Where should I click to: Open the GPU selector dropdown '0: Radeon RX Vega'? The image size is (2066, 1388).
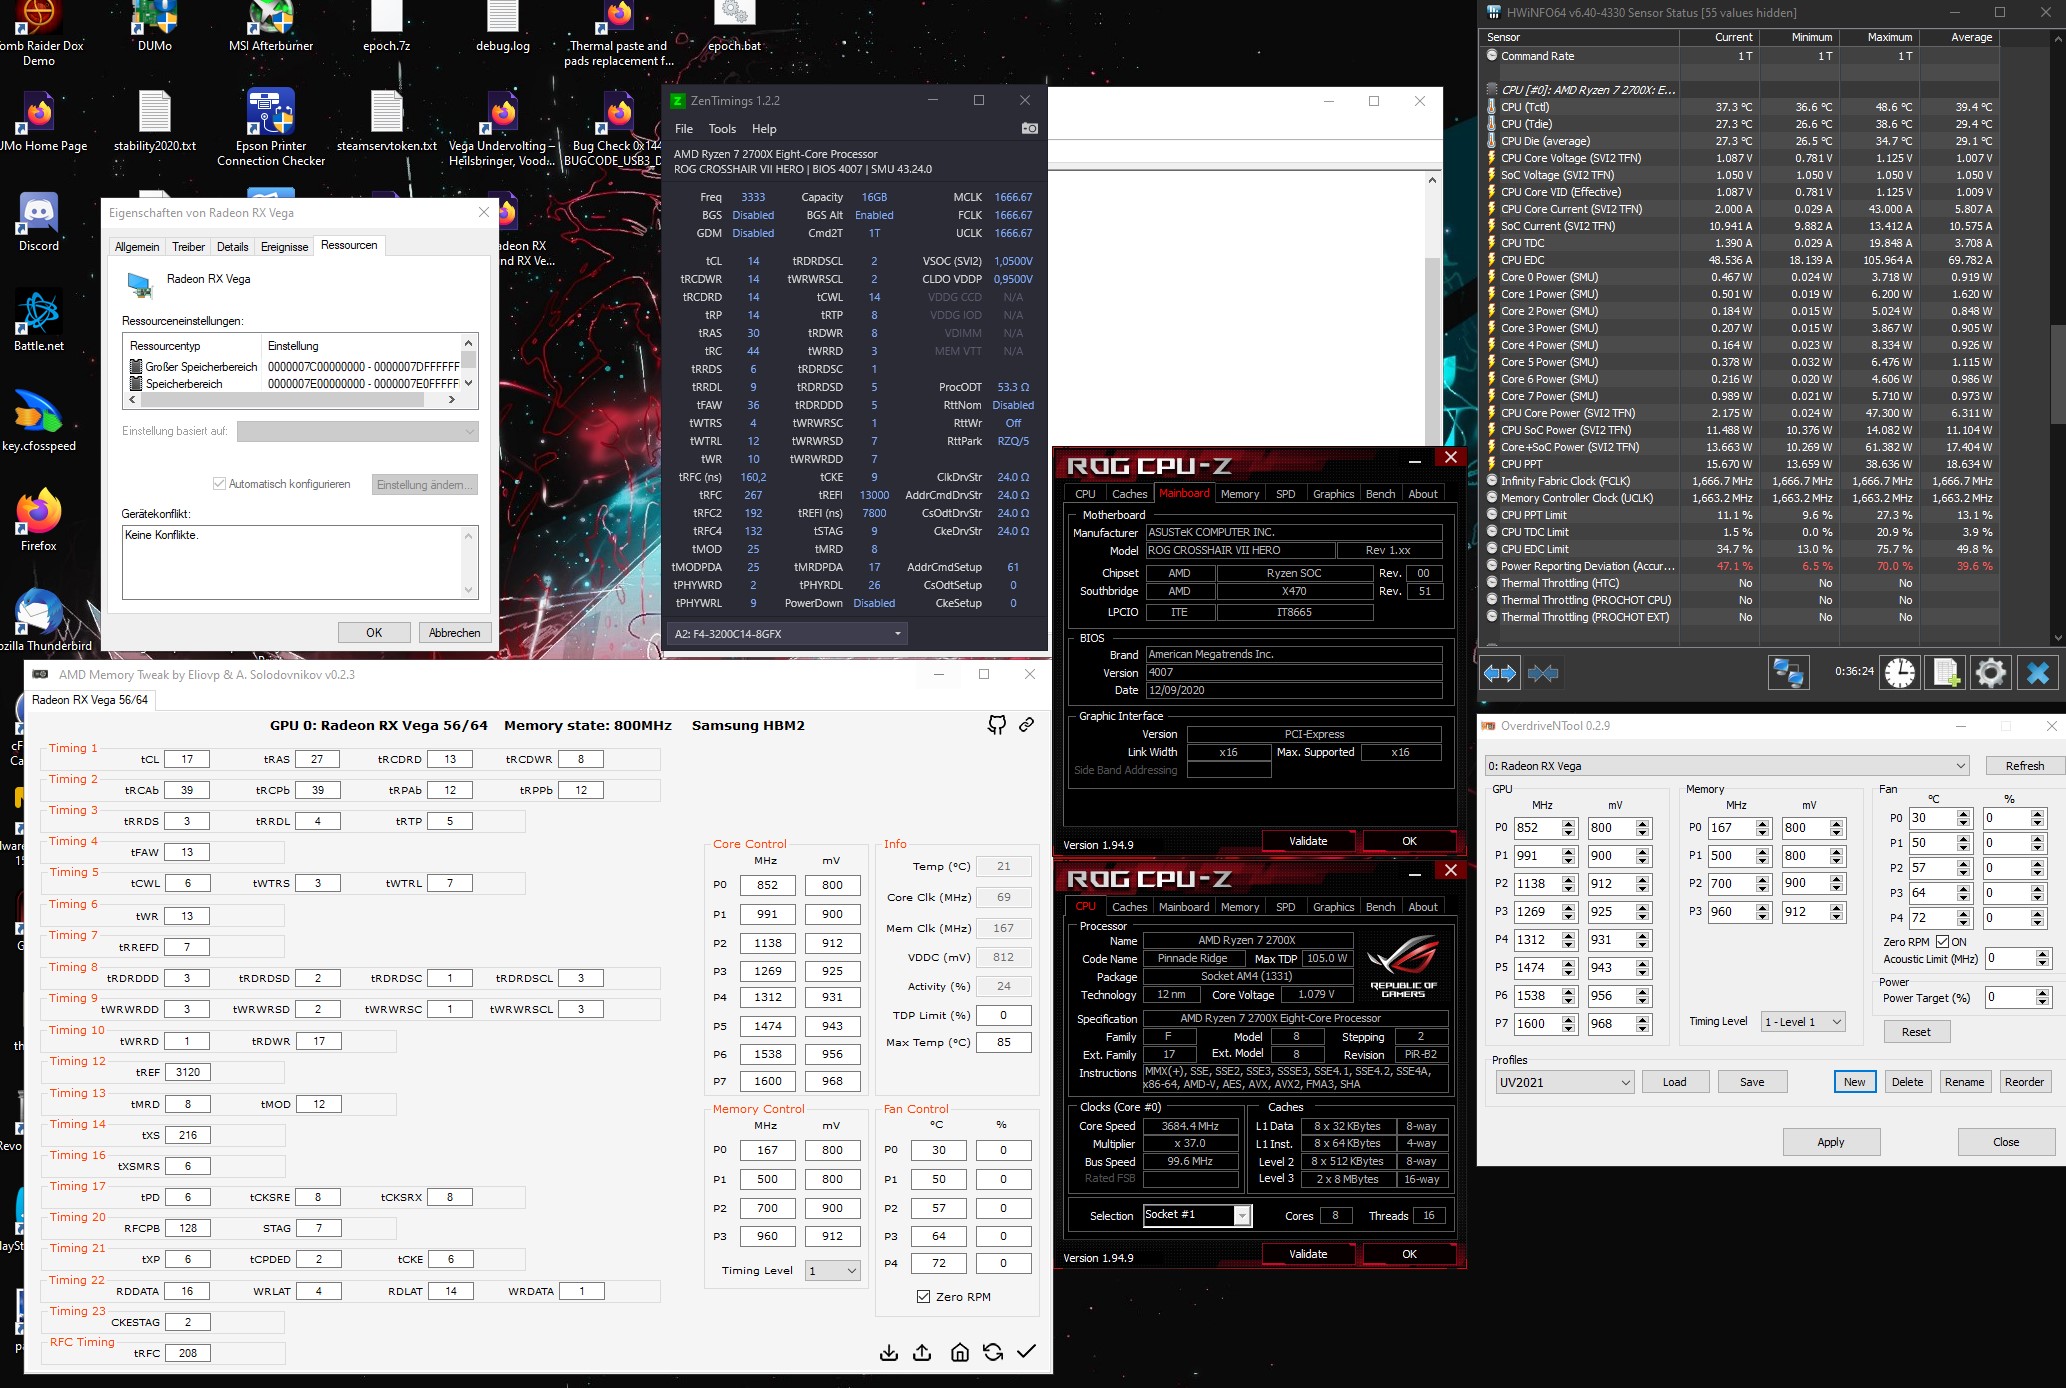coord(1727,766)
